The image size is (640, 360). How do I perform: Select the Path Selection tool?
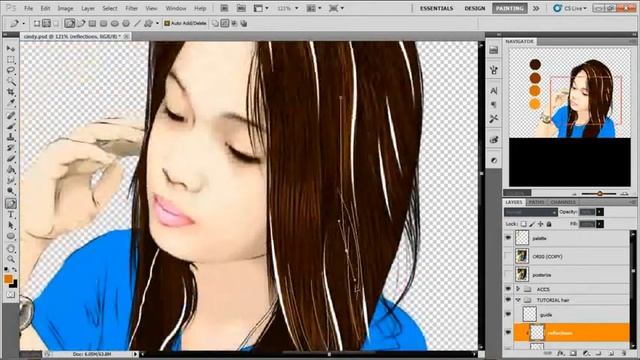tap(11, 225)
